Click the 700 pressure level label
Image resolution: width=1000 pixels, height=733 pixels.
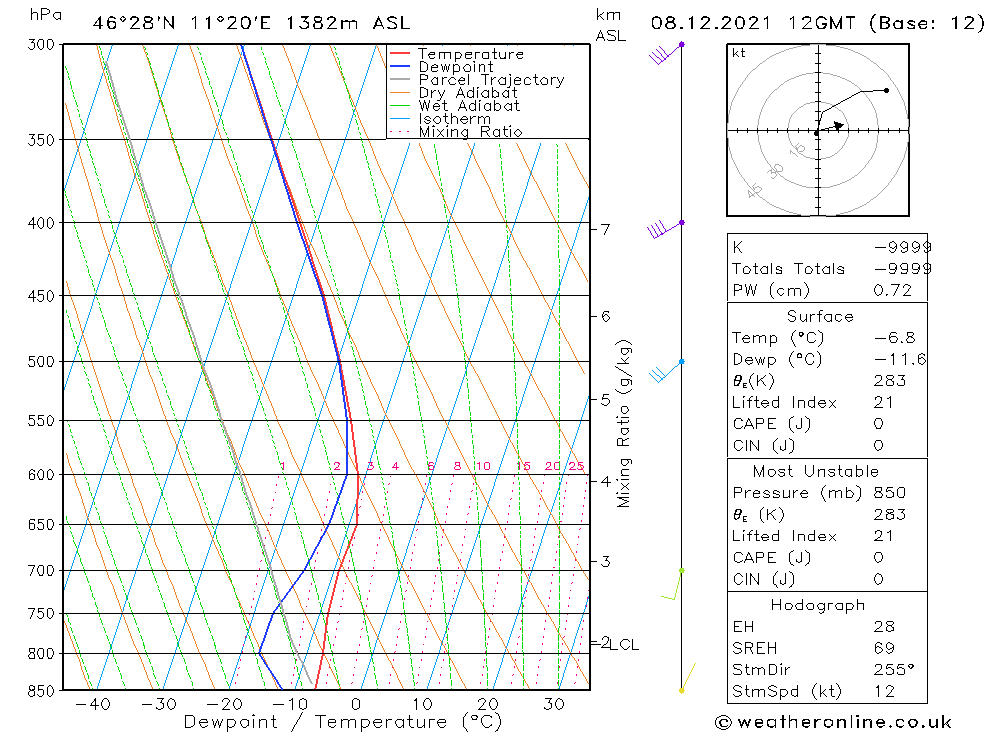click(41, 571)
